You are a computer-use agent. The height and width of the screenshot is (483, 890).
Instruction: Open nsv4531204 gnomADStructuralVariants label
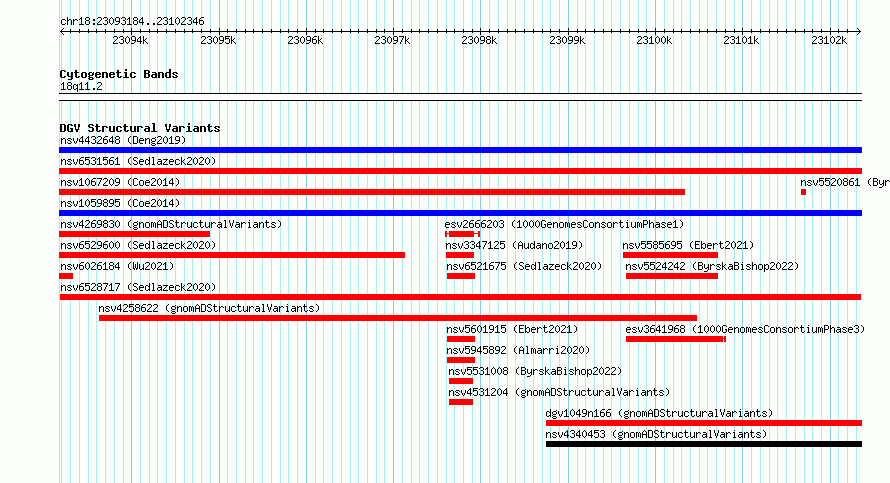click(559, 392)
